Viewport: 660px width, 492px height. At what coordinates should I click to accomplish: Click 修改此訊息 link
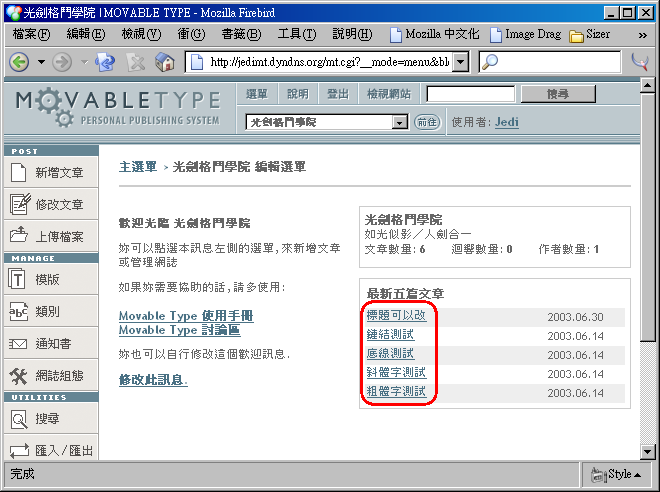click(153, 380)
